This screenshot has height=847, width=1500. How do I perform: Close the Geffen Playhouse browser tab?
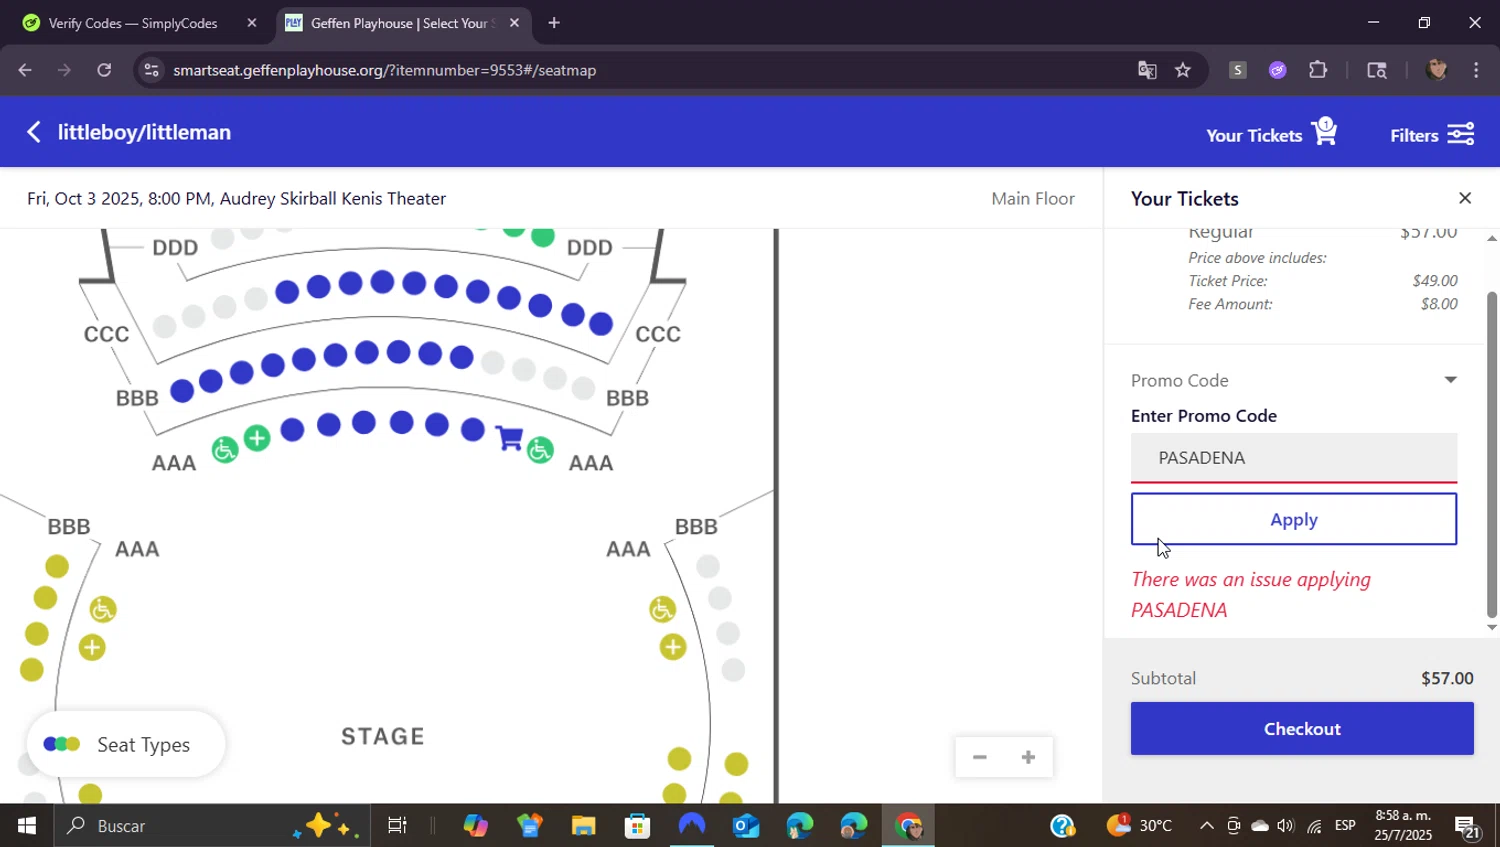pyautogui.click(x=514, y=23)
